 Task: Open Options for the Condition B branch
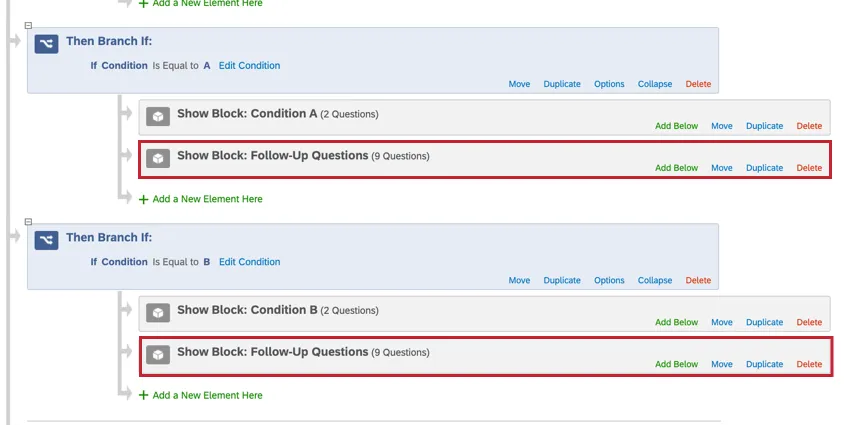coord(609,280)
